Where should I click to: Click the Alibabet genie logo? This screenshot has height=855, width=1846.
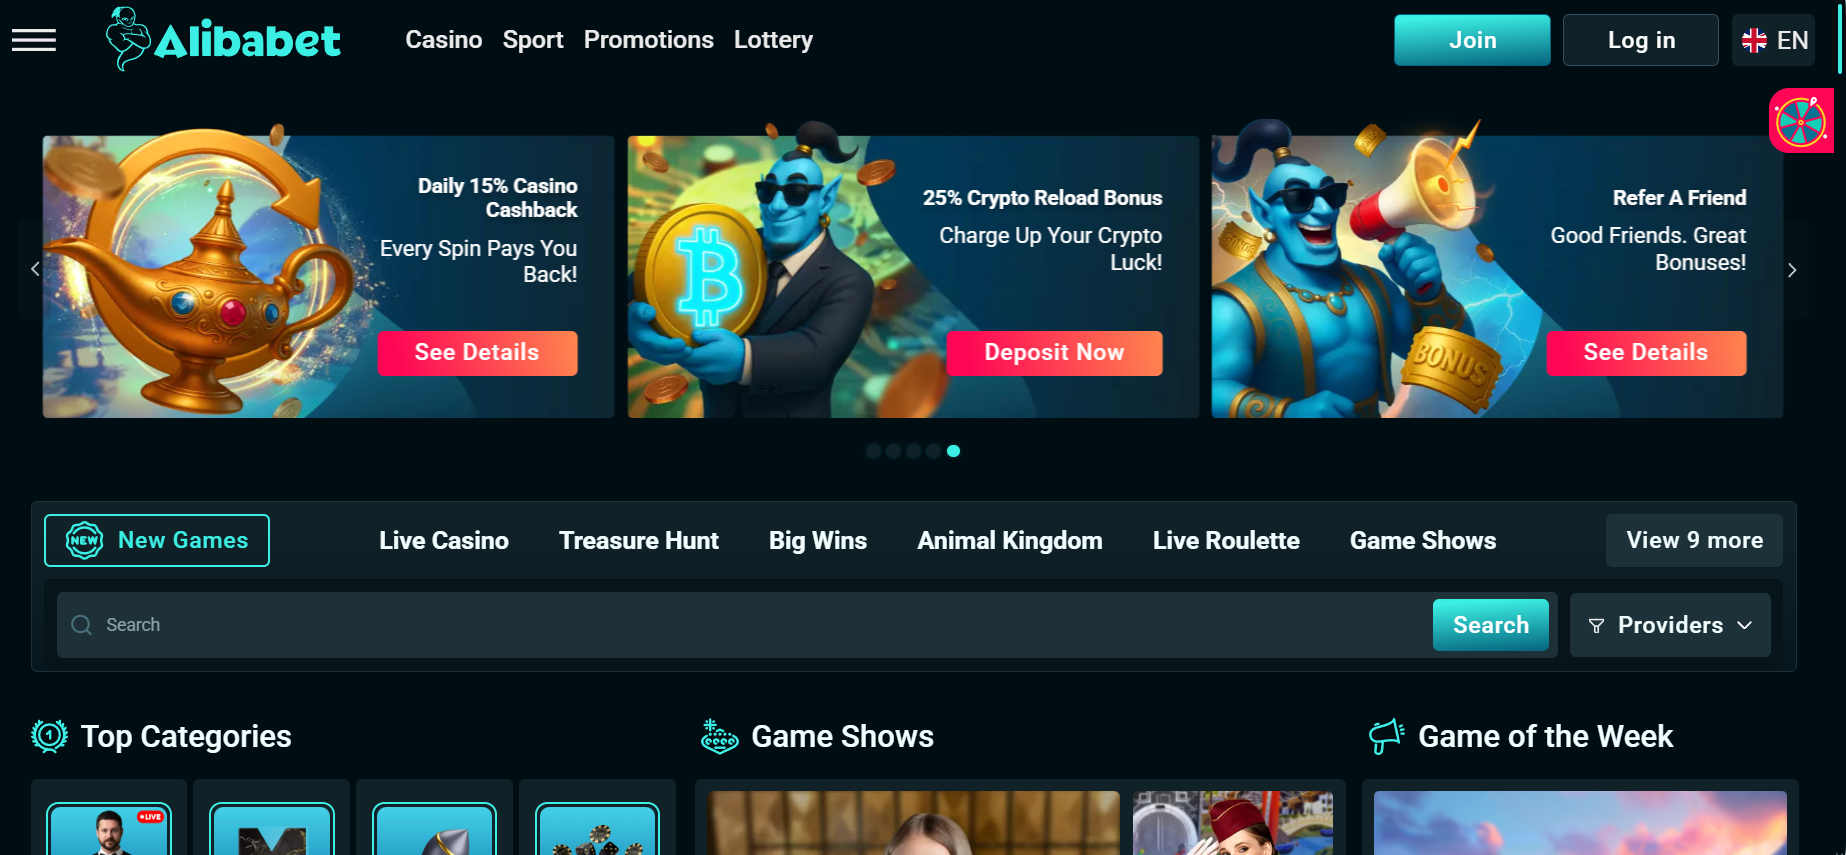pyautogui.click(x=224, y=39)
